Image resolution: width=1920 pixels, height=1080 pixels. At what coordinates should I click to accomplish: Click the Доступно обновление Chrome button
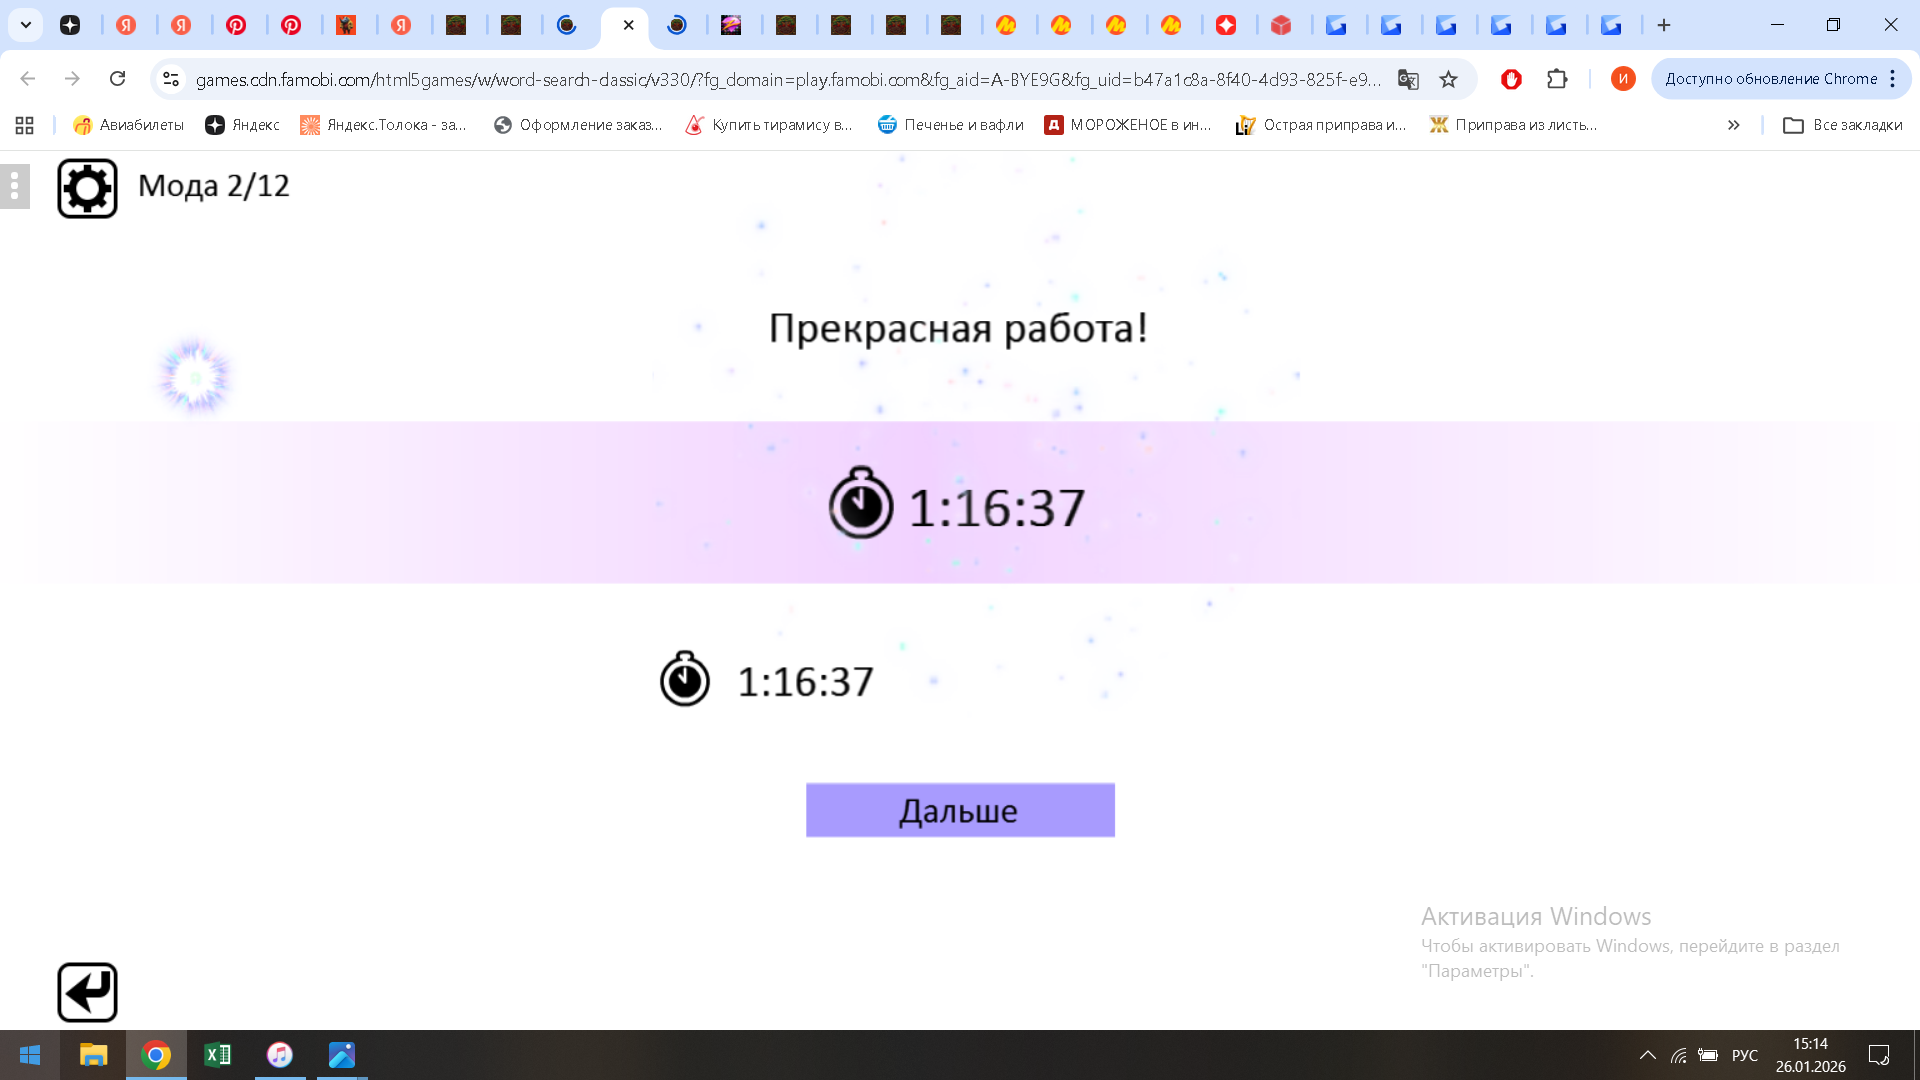(1770, 78)
